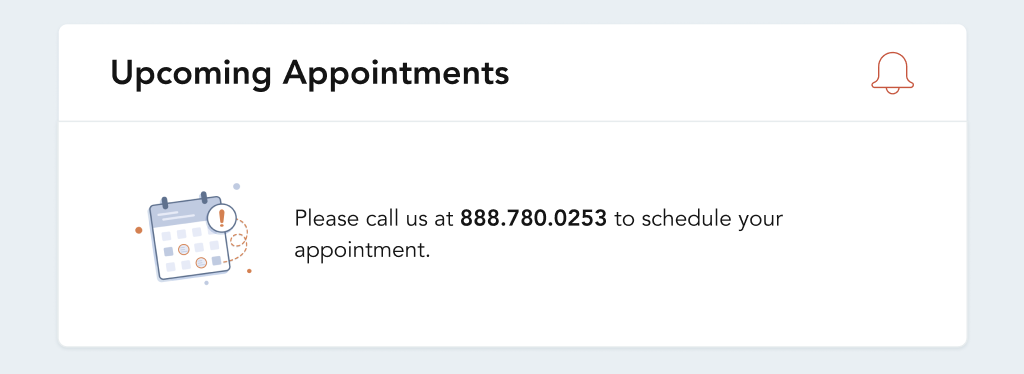Viewport: 1024px width, 374px height.
Task: Click the exclamation alert badge on the calendar
Action: [221, 217]
